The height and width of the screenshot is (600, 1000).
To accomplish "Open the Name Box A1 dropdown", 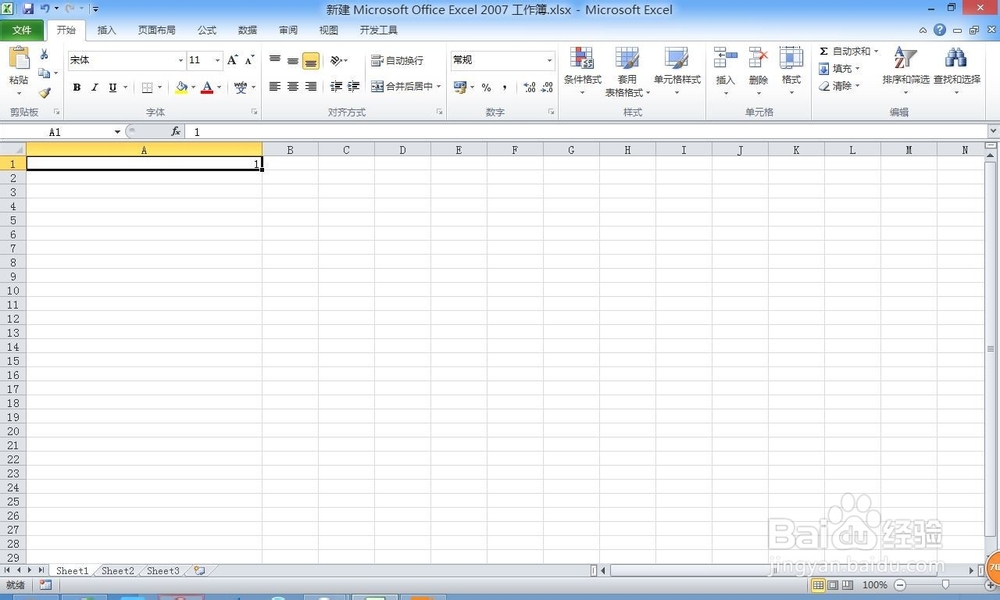I will point(117,132).
